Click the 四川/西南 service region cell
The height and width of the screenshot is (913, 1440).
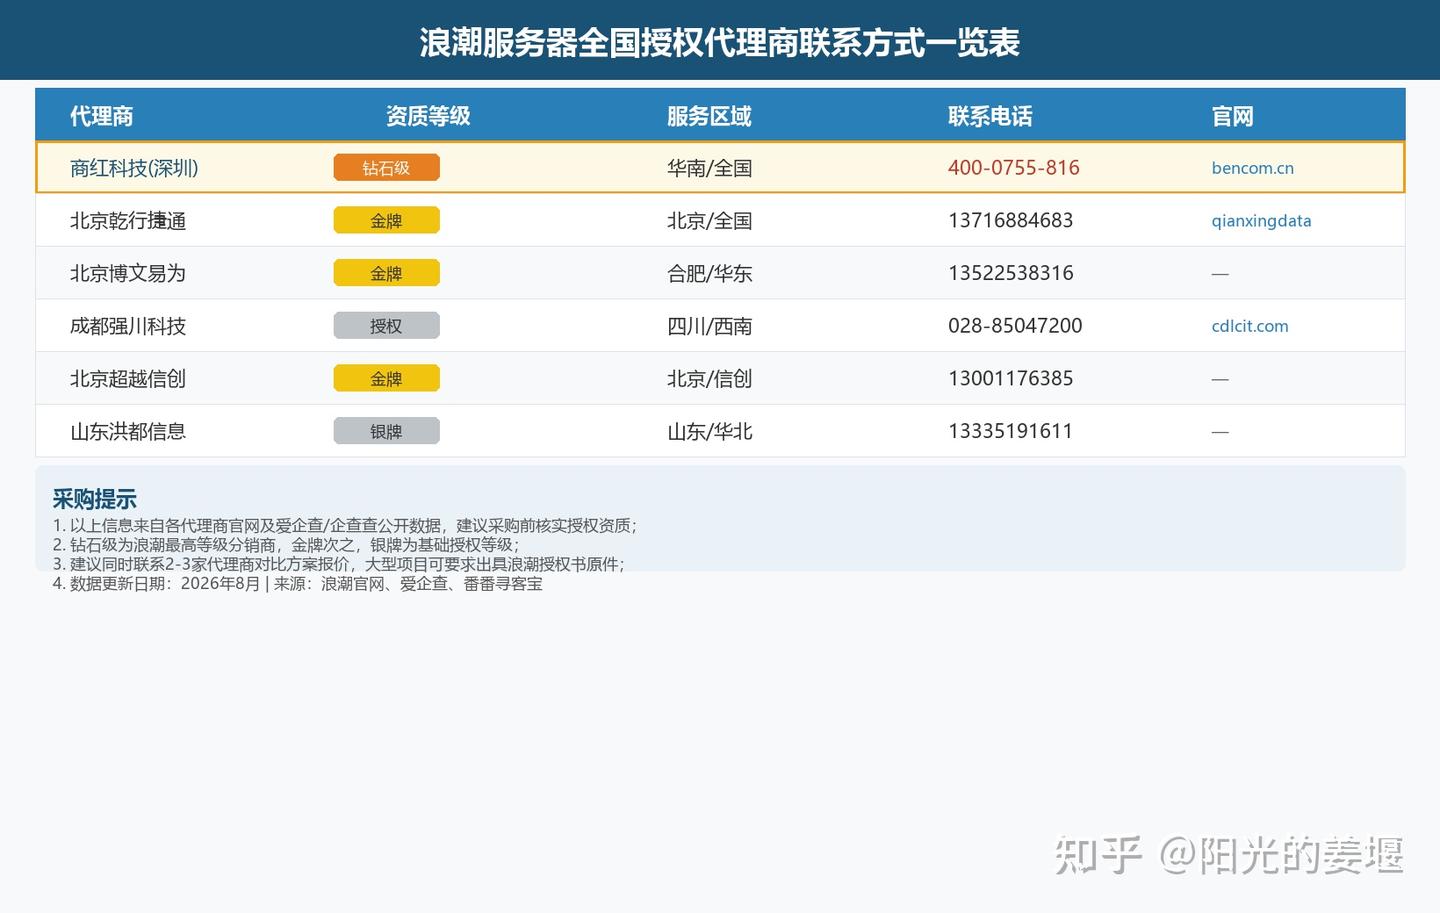click(710, 326)
